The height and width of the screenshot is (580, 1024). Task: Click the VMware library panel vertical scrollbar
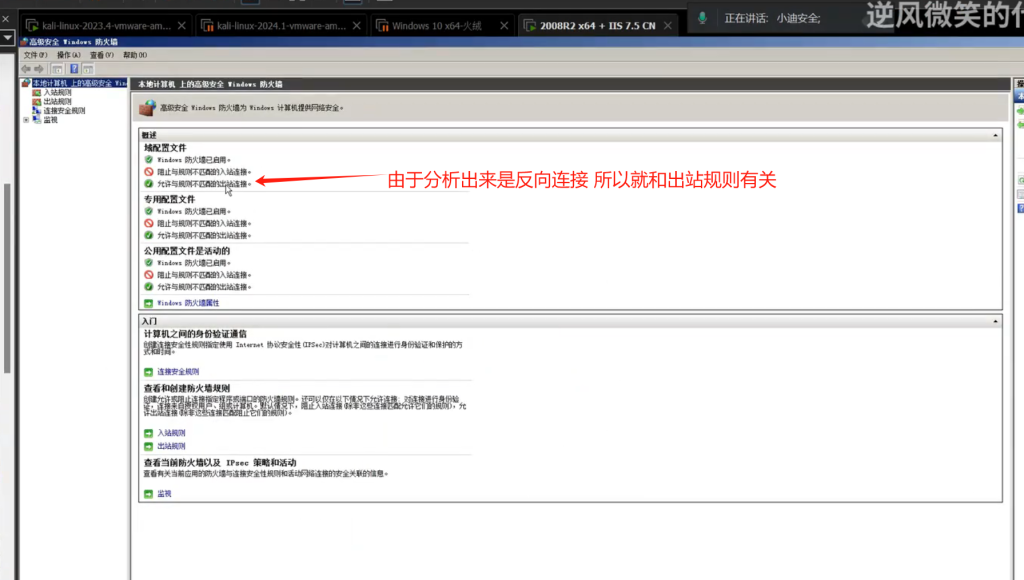pyautogui.click(x=7, y=278)
